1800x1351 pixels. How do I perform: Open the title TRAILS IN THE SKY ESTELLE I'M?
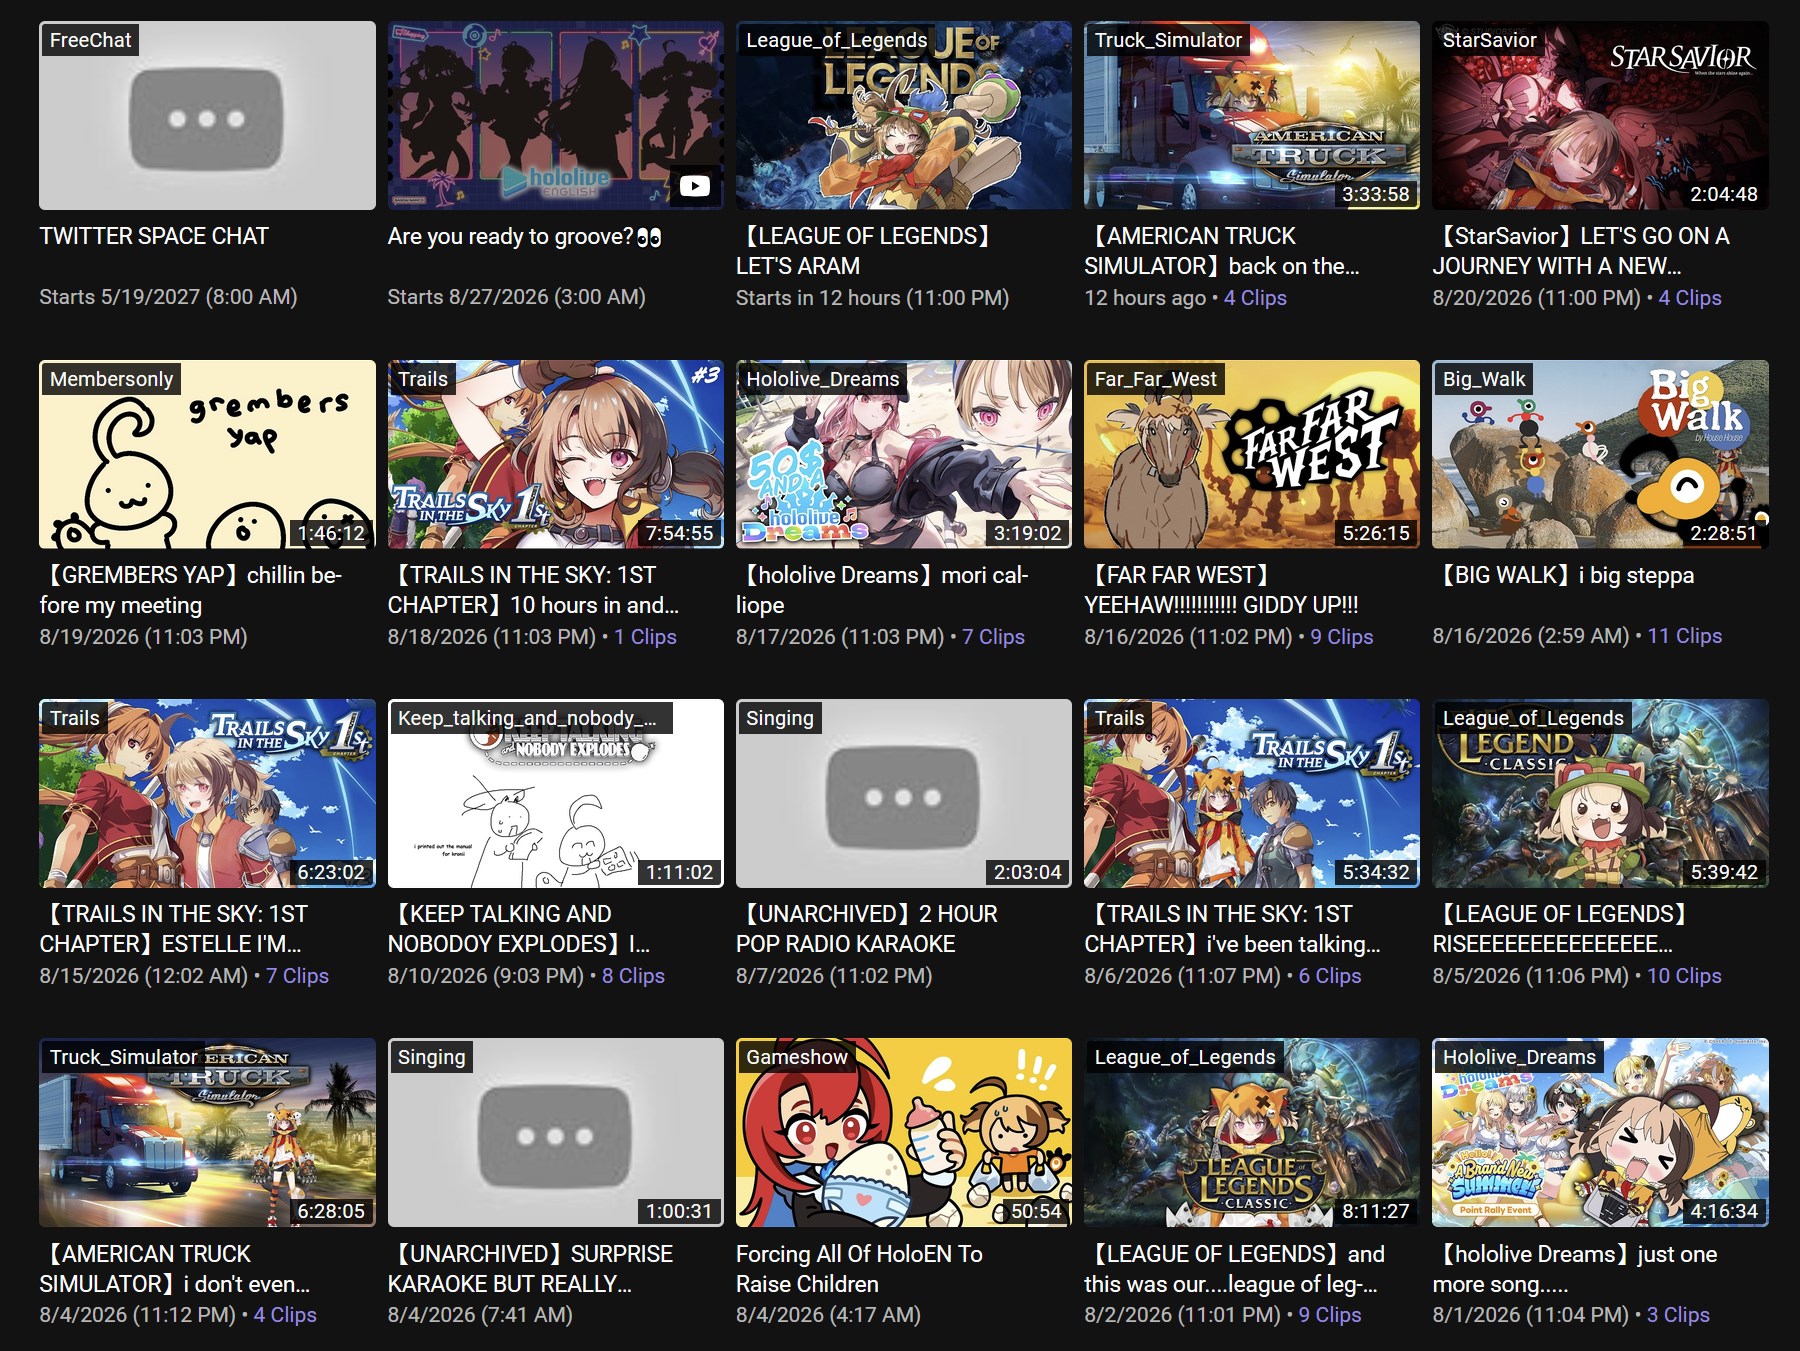(174, 929)
